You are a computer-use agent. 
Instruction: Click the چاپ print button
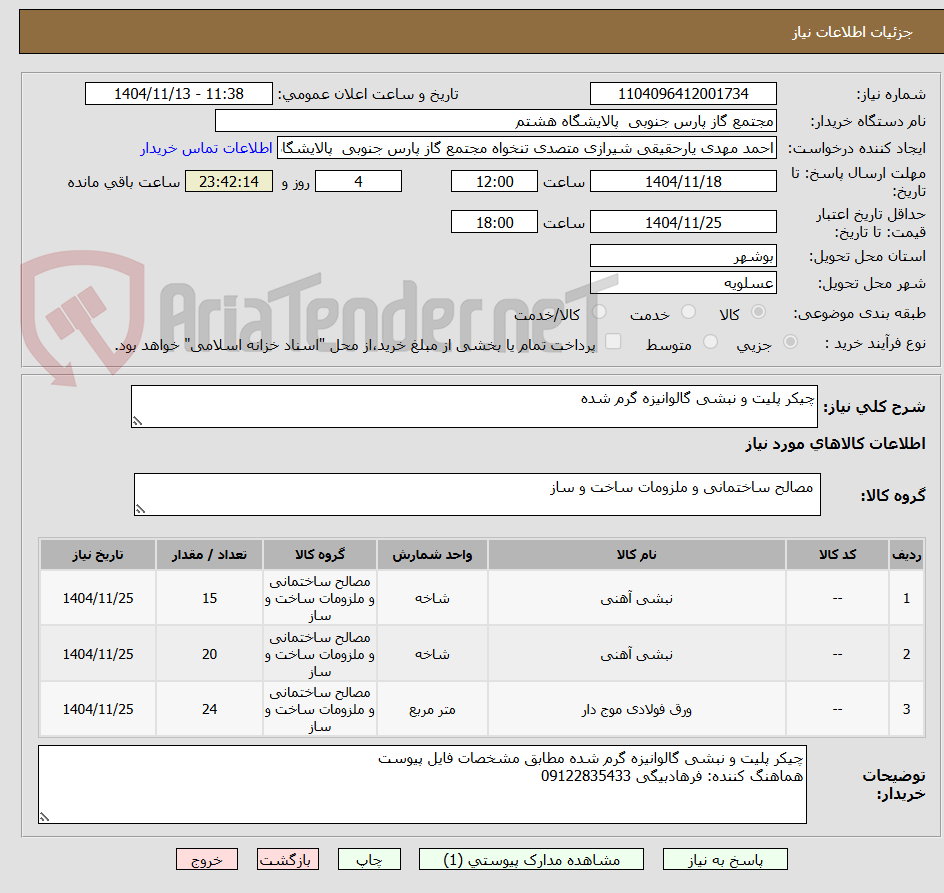pos(369,859)
